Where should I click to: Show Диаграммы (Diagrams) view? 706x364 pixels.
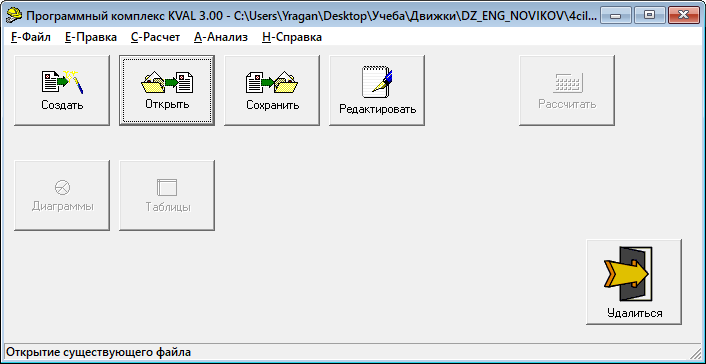pyautogui.click(x=62, y=196)
